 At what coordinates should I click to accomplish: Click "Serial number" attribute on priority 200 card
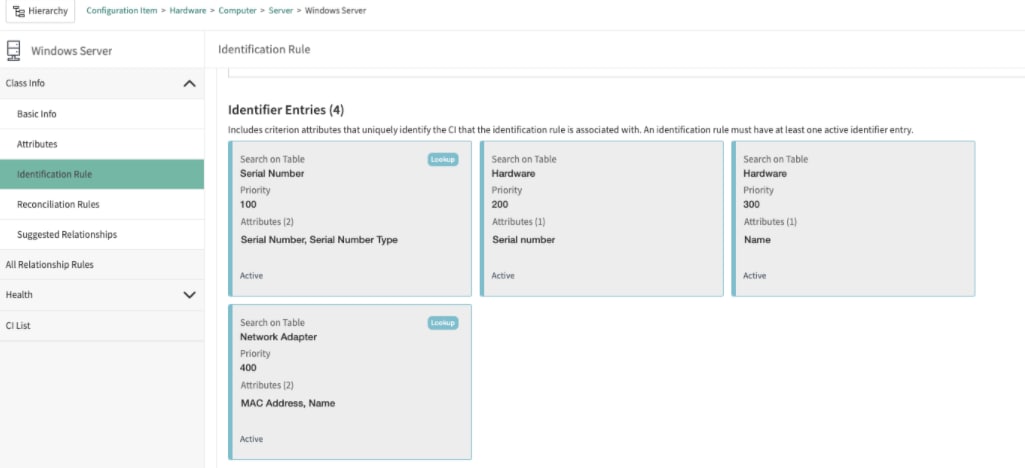524,240
